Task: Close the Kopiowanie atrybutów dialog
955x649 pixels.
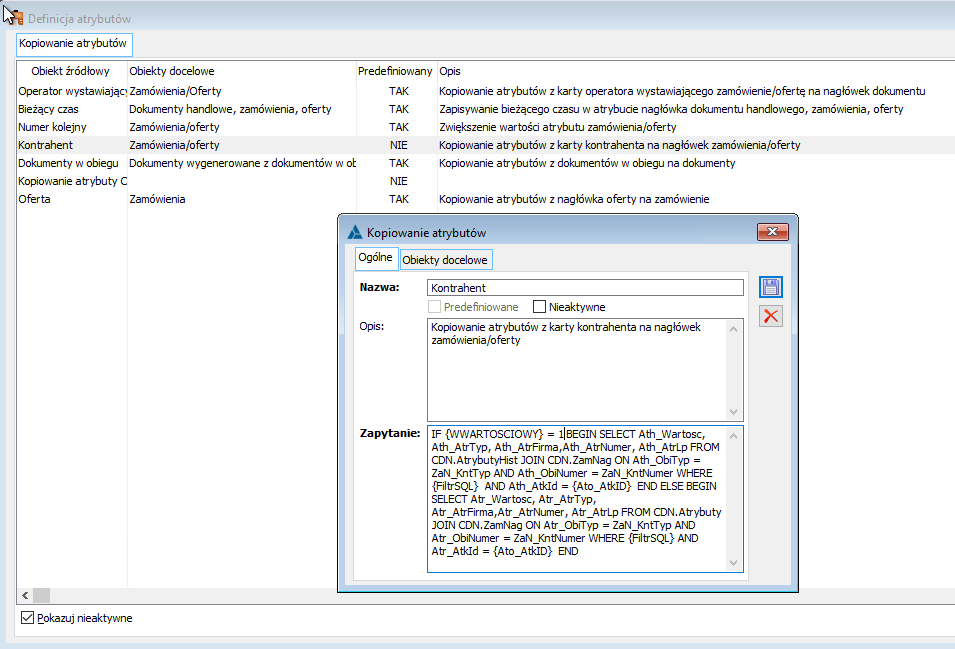Action: pyautogui.click(x=772, y=232)
